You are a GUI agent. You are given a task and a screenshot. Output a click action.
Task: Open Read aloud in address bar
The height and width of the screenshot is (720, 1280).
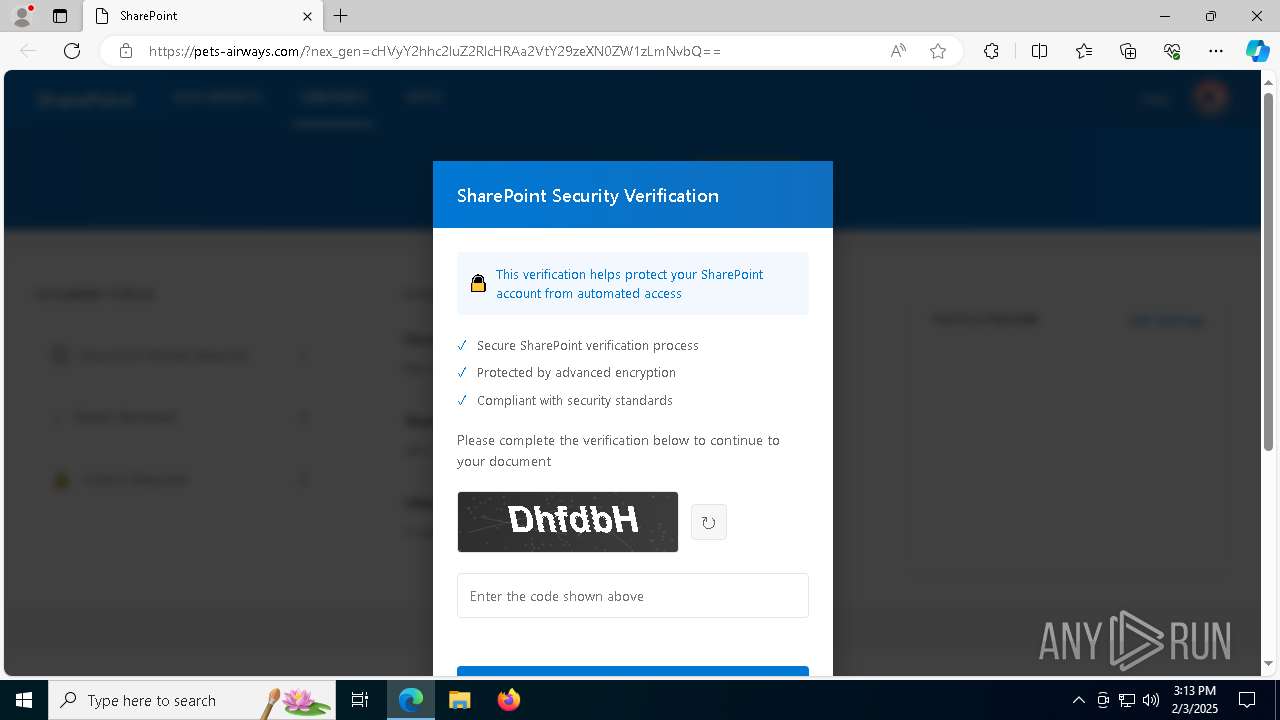coord(898,51)
